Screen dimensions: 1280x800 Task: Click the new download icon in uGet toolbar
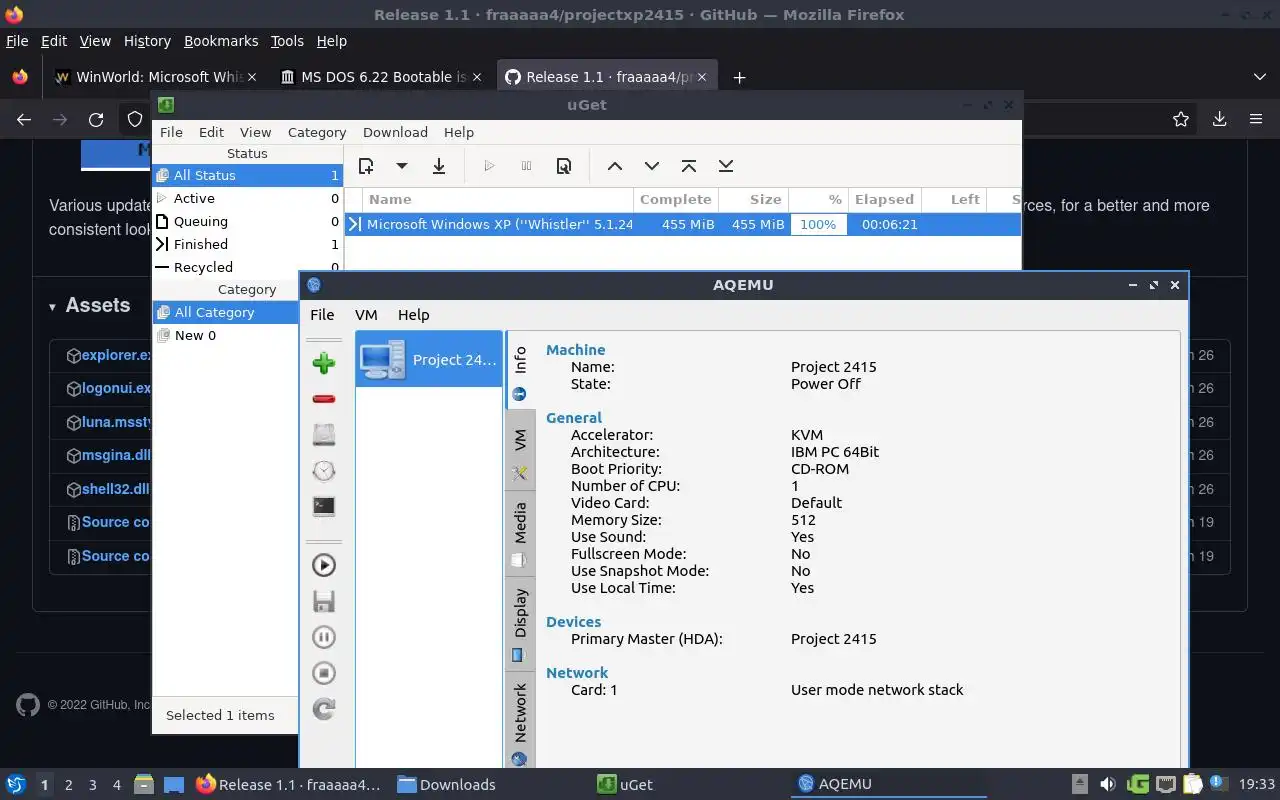coord(366,166)
